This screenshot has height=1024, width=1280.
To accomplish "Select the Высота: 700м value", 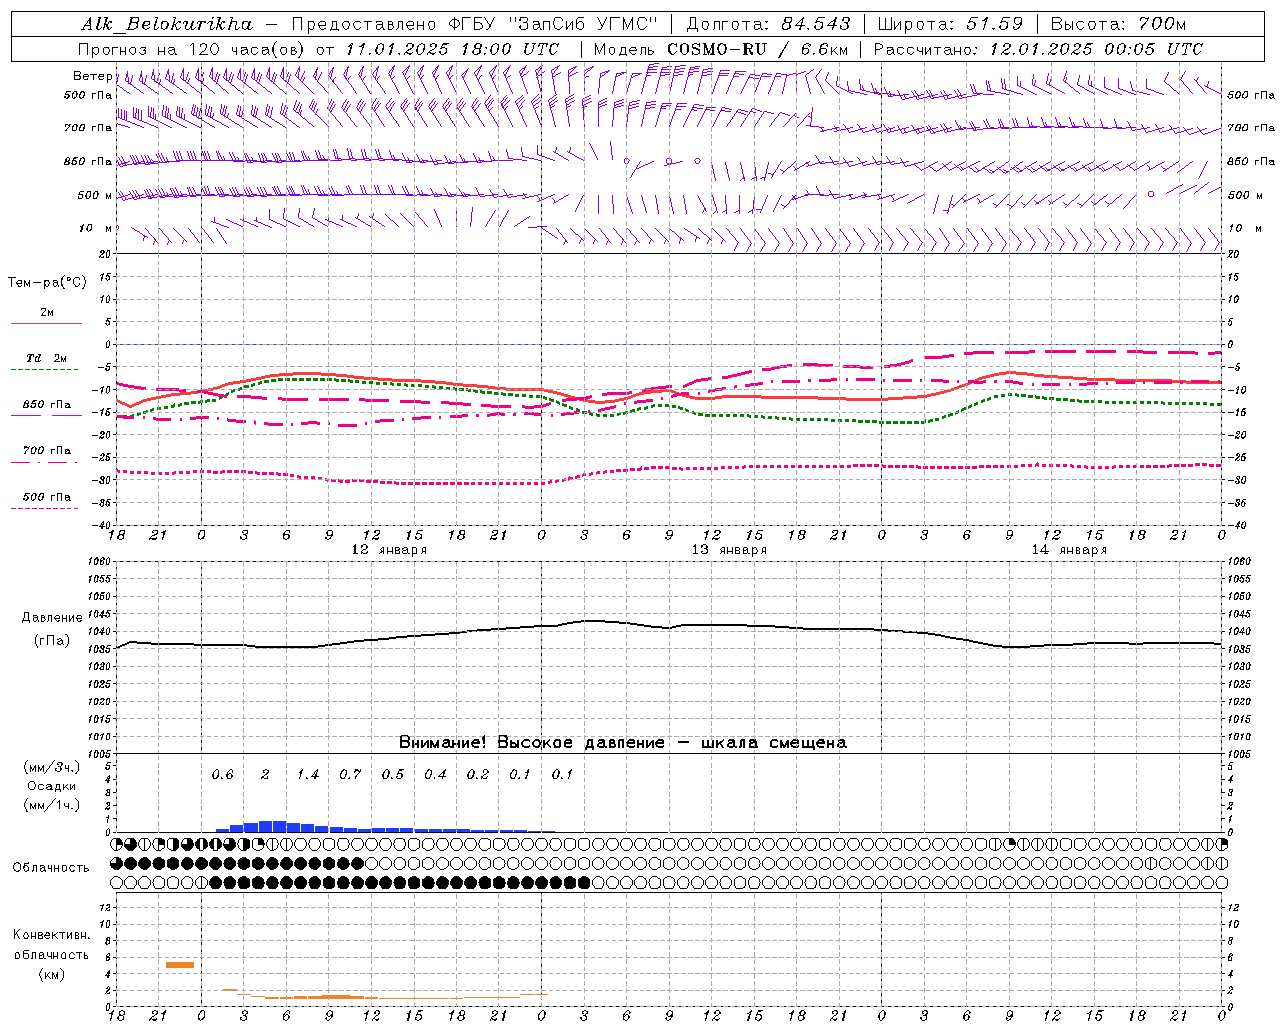I will [x=1118, y=24].
